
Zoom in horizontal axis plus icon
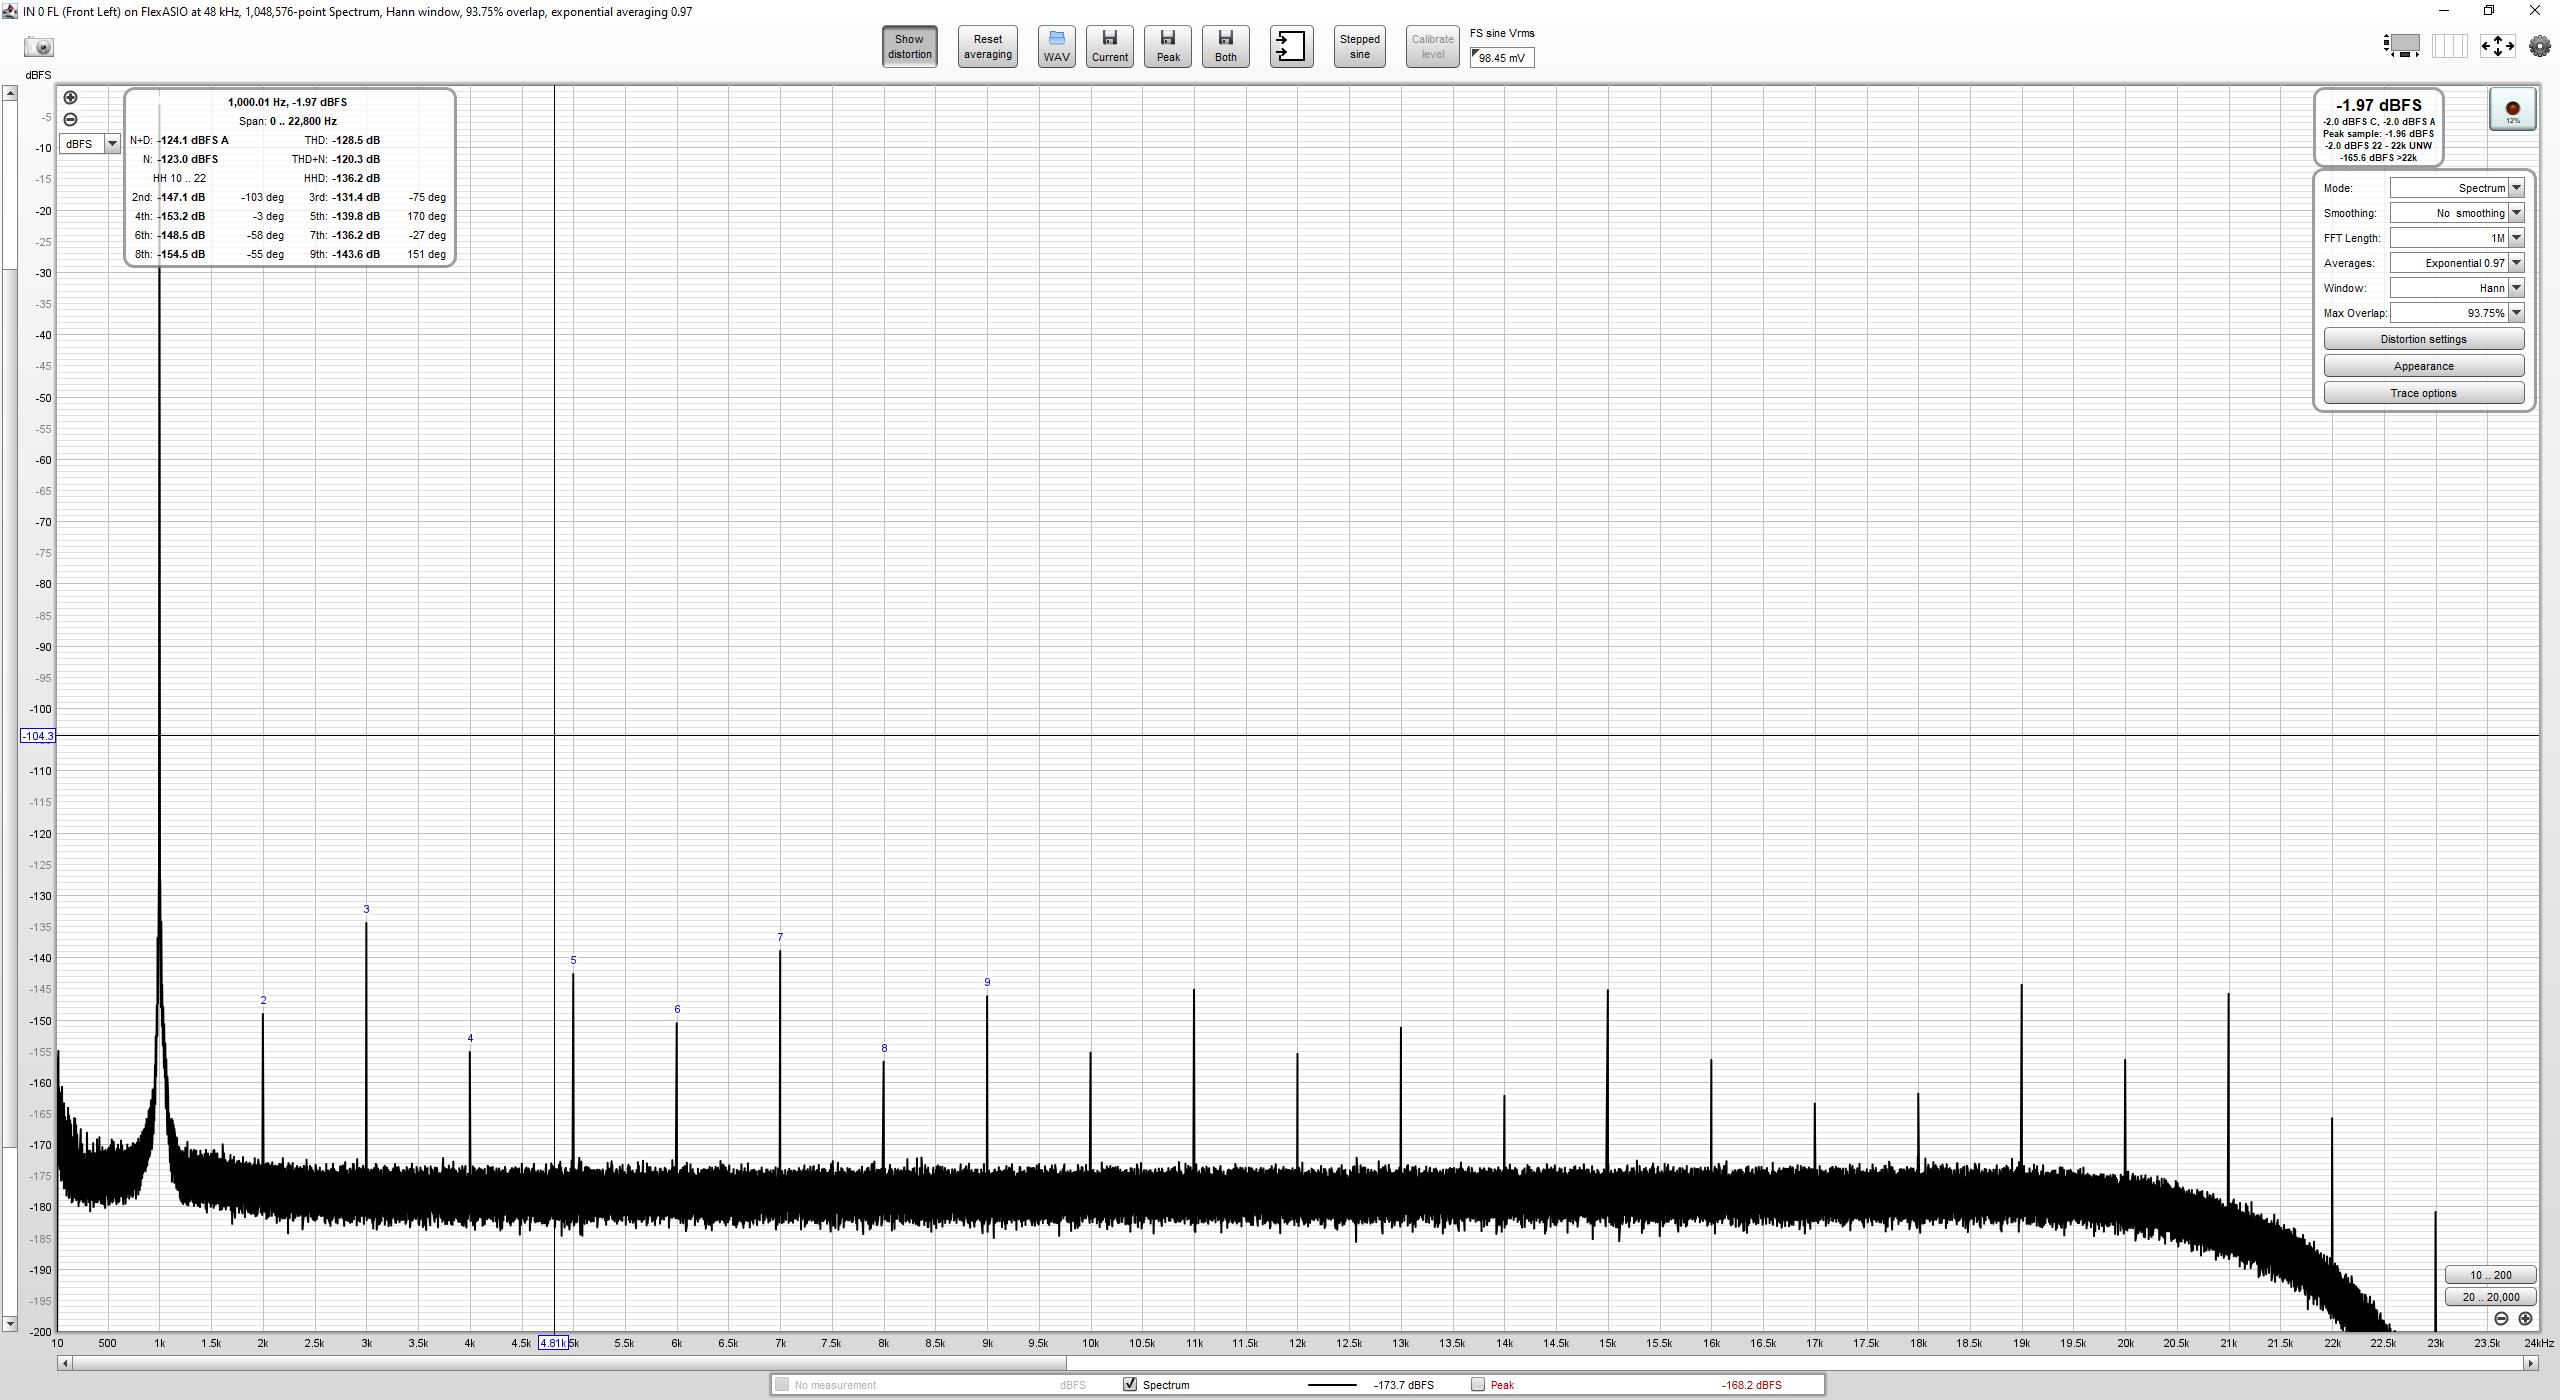click(x=2525, y=1319)
